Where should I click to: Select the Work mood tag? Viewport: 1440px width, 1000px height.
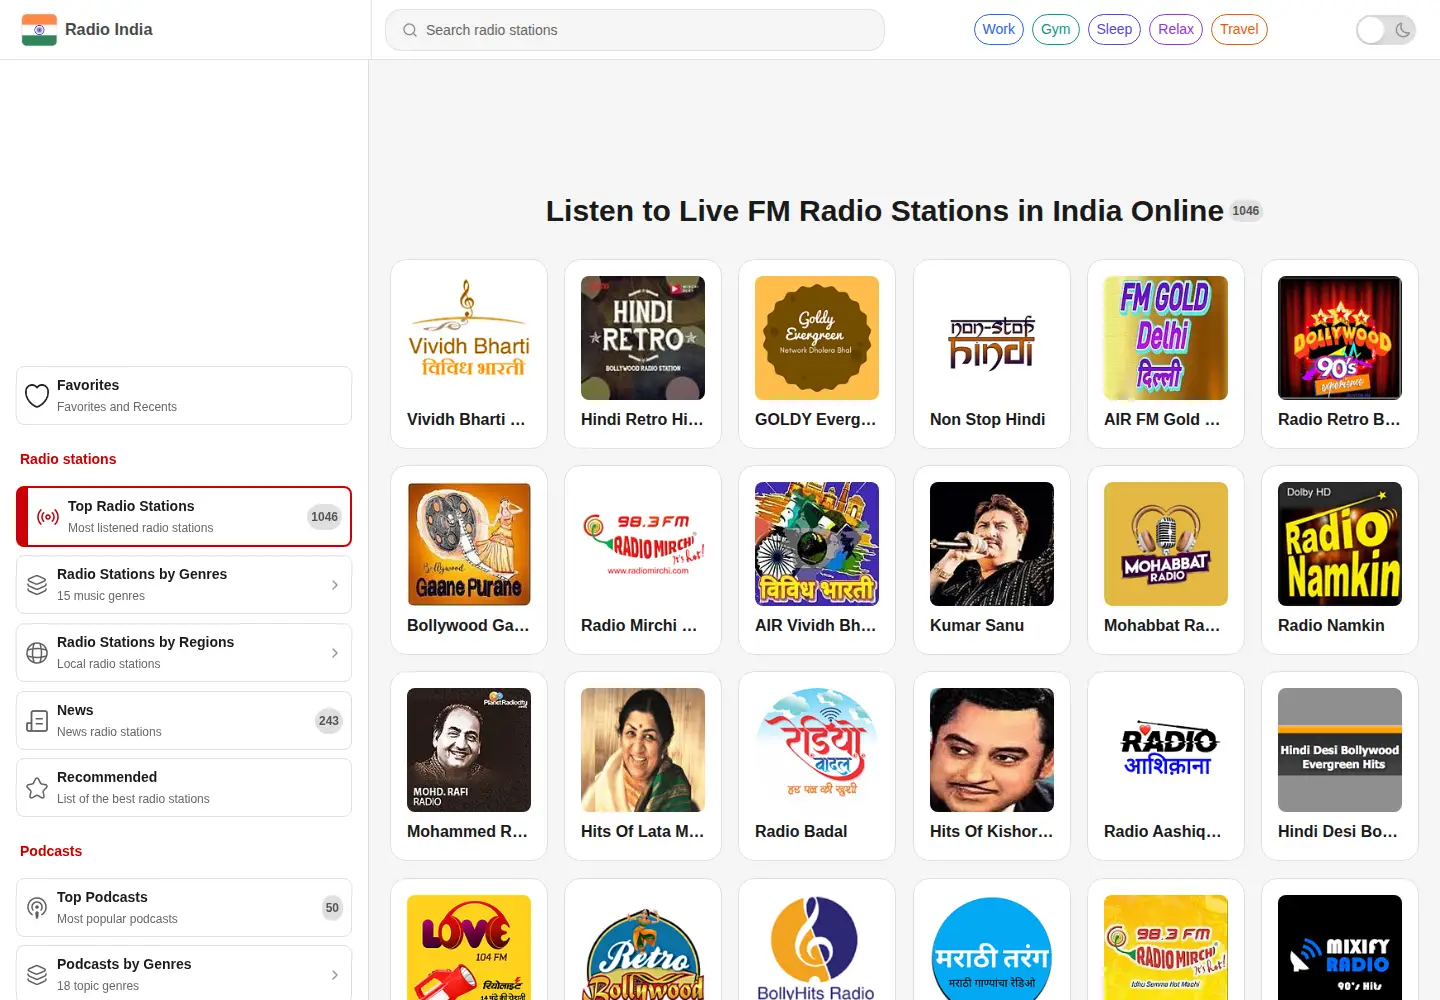999,29
